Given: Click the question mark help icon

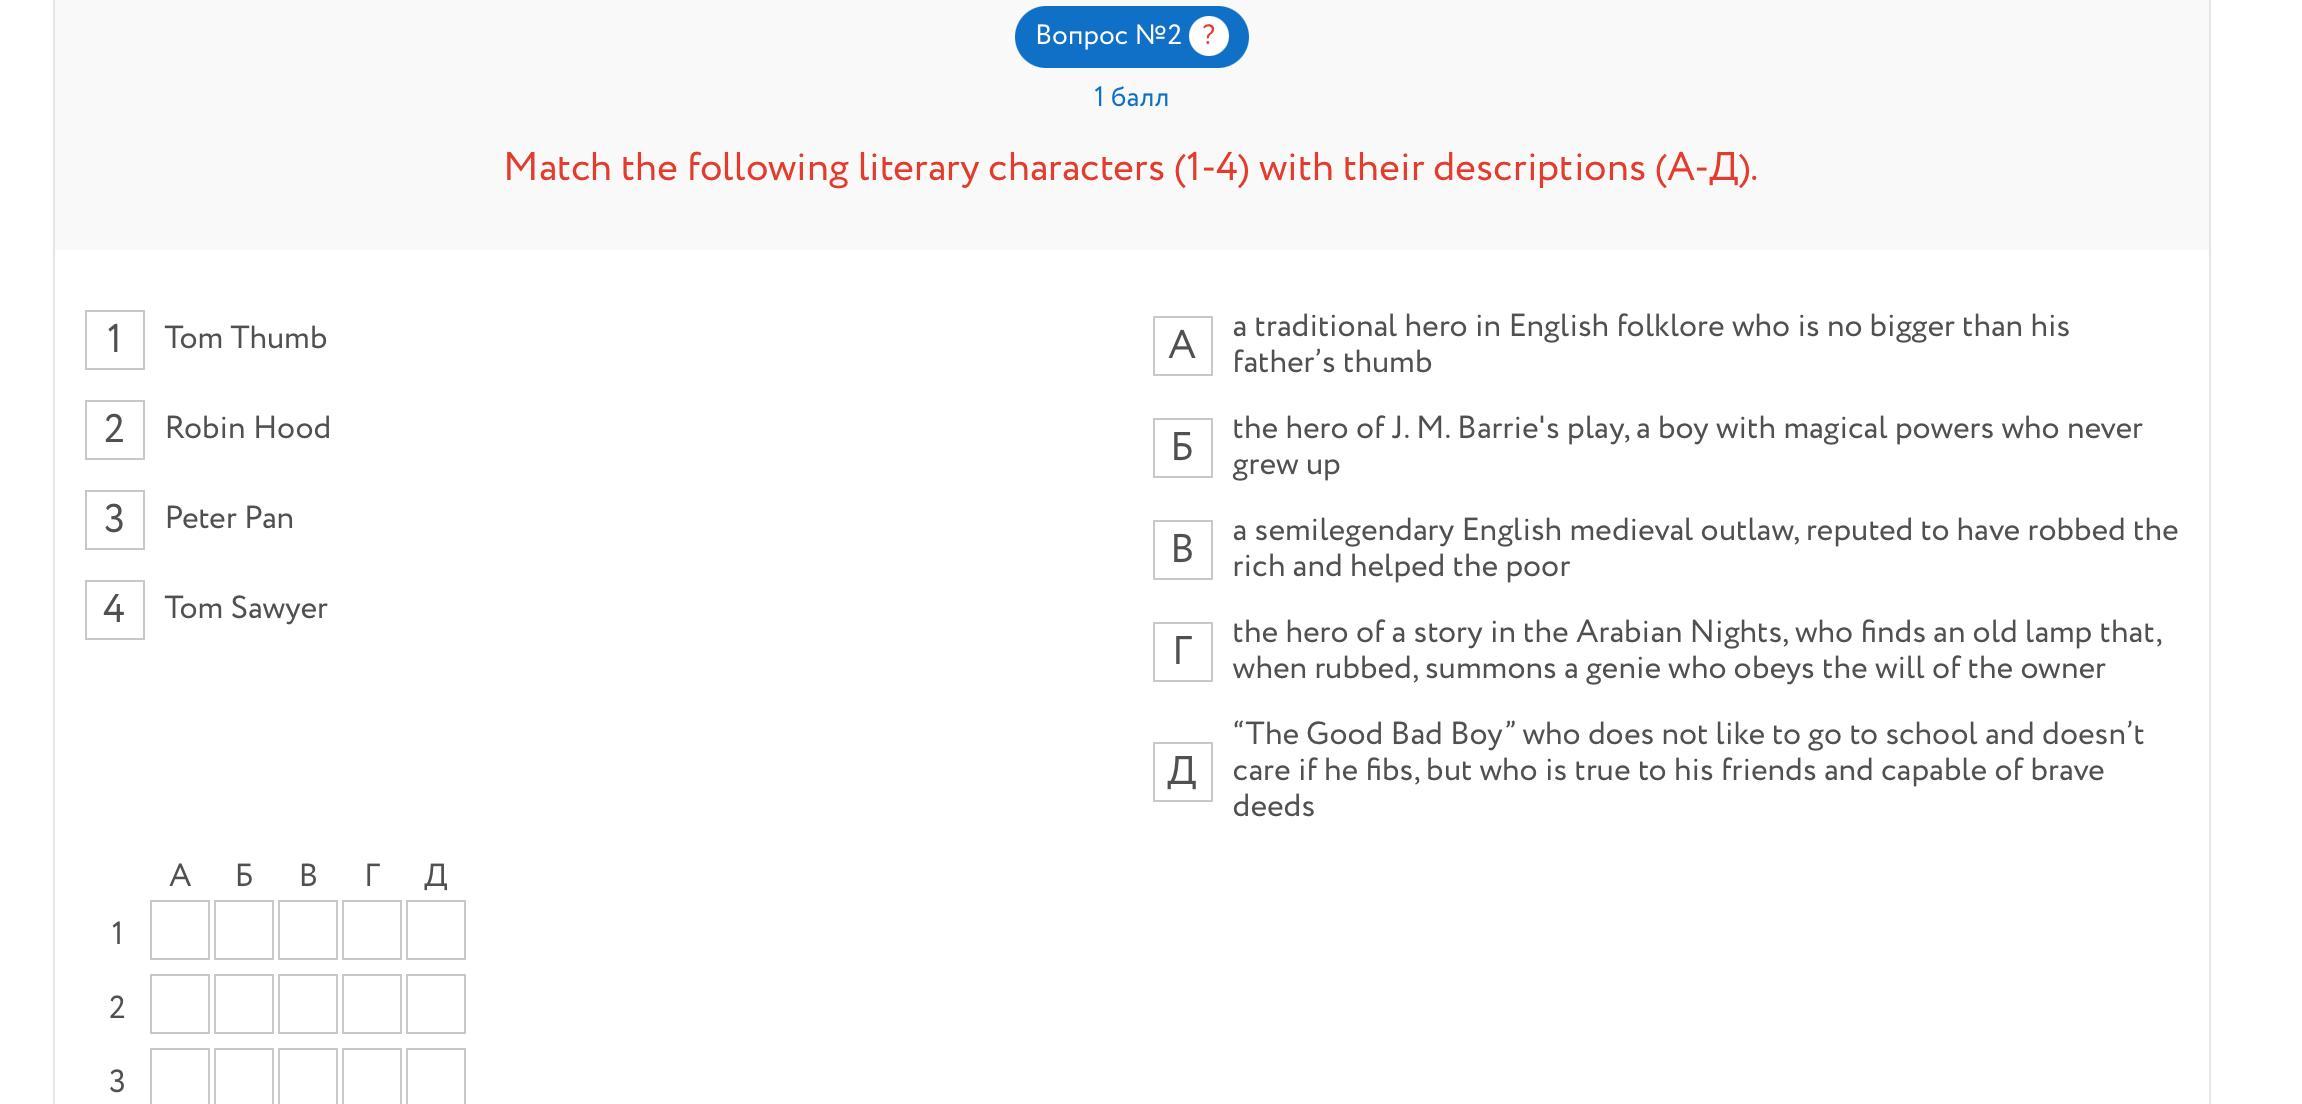Looking at the screenshot, I should coord(1208,37).
